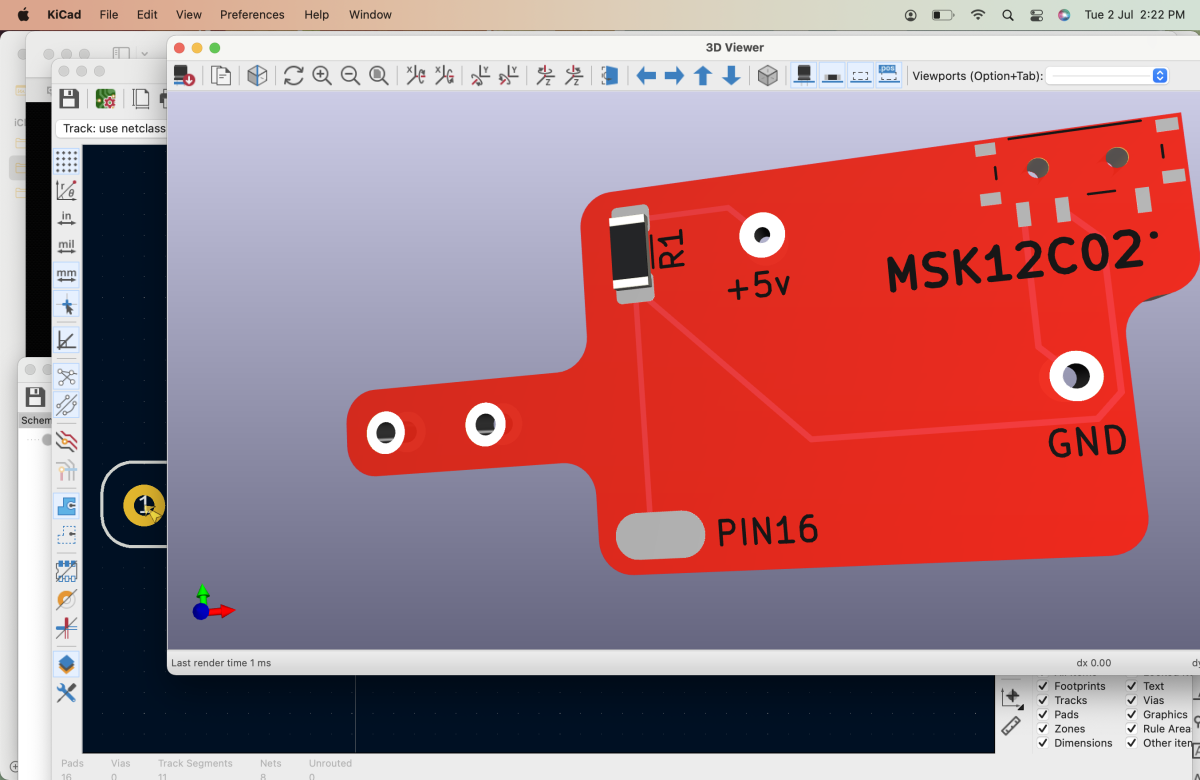Open the Window menu
Image resolution: width=1200 pixels, height=780 pixels.
tap(370, 15)
